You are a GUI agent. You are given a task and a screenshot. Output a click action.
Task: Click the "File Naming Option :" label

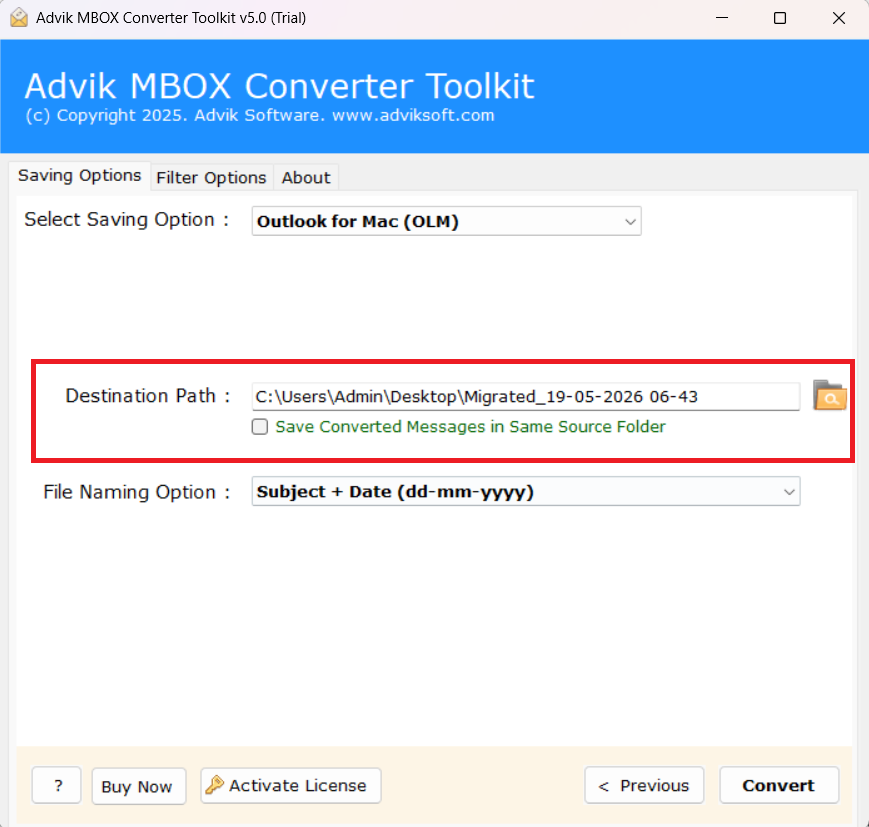pos(136,492)
